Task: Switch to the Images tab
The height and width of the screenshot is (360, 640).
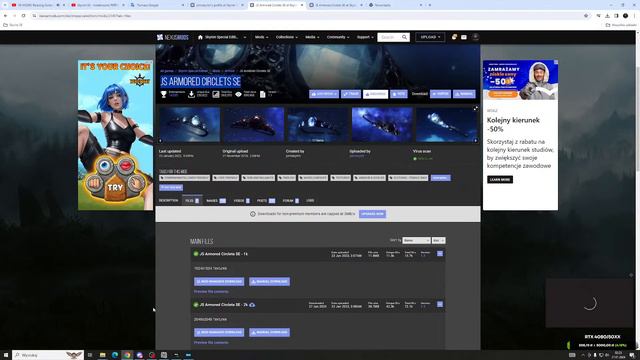Action: point(216,201)
